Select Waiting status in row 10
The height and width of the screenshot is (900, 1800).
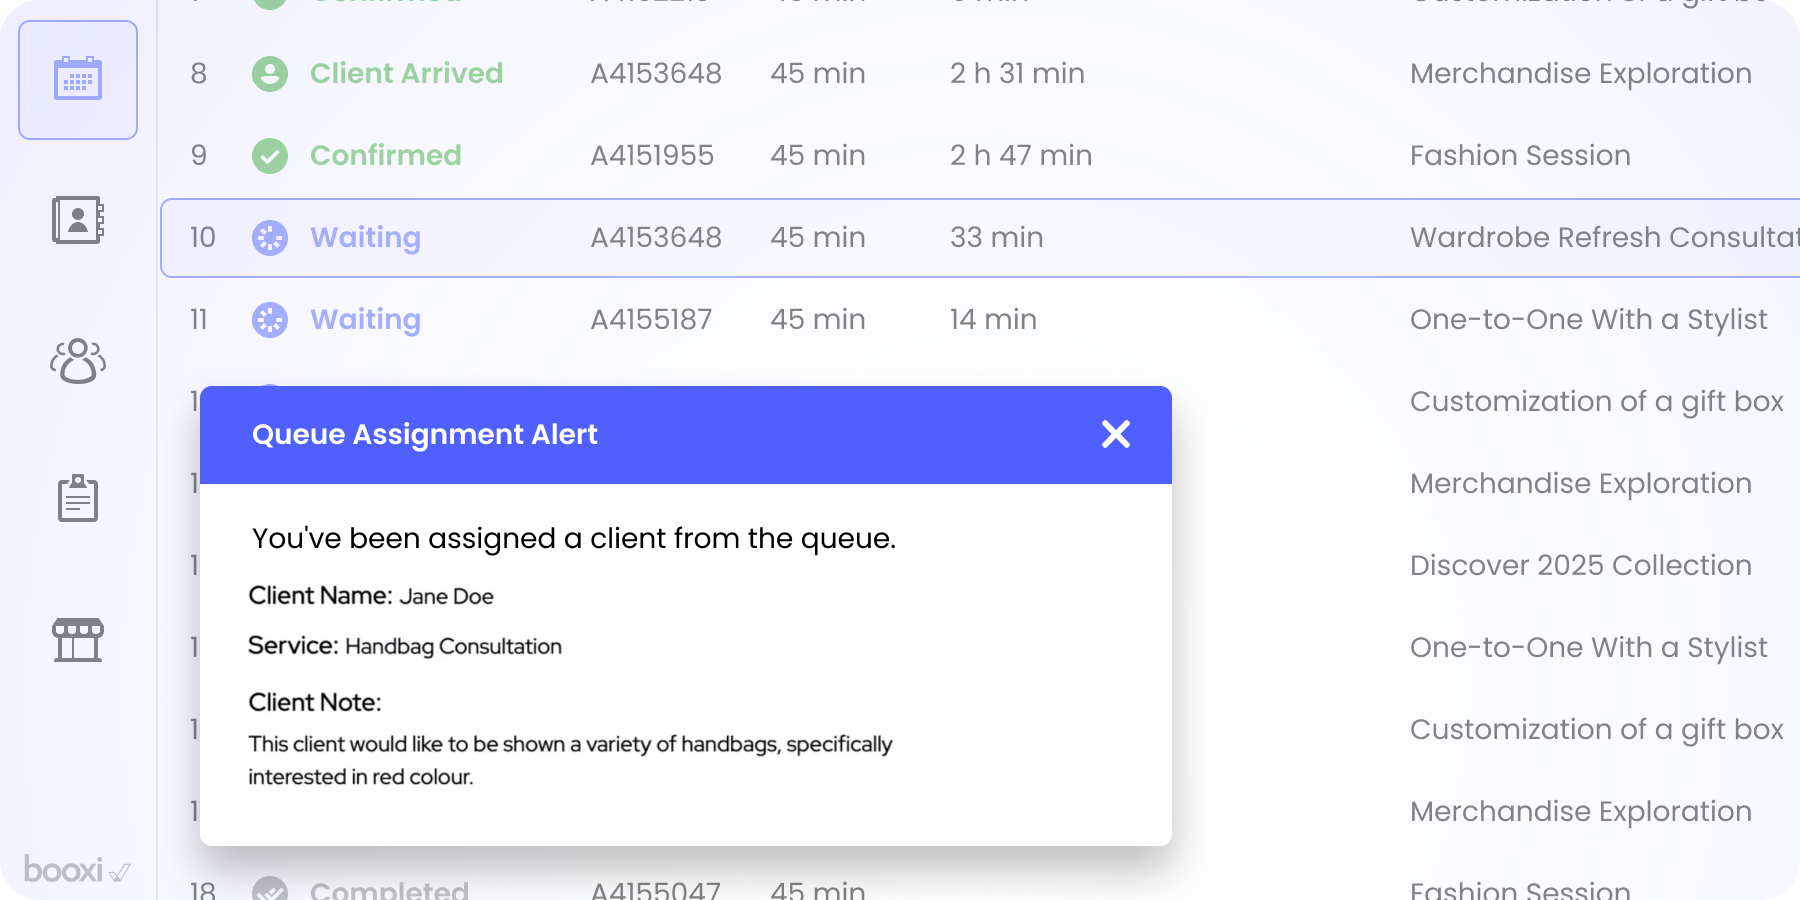pos(365,238)
